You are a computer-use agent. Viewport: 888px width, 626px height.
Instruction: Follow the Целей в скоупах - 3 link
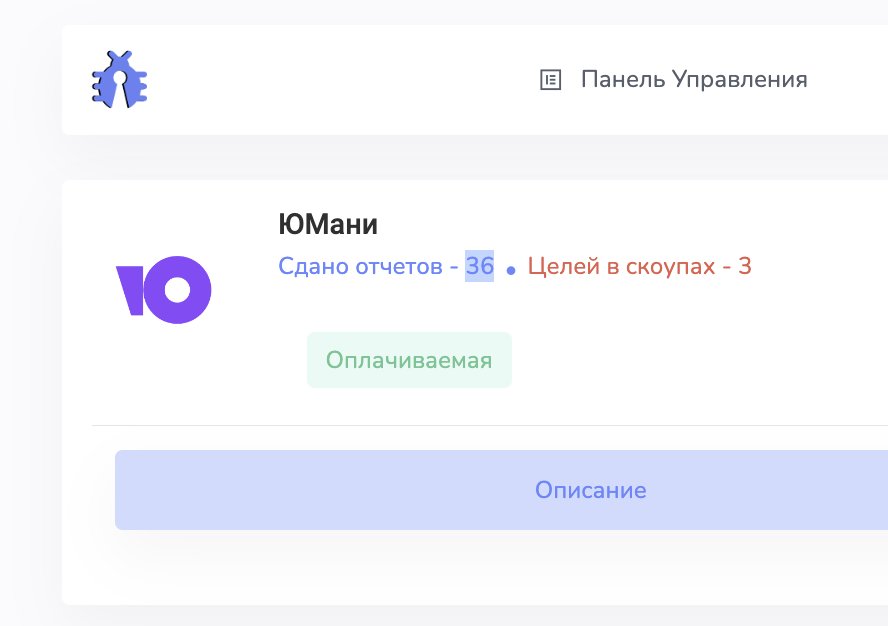point(640,265)
